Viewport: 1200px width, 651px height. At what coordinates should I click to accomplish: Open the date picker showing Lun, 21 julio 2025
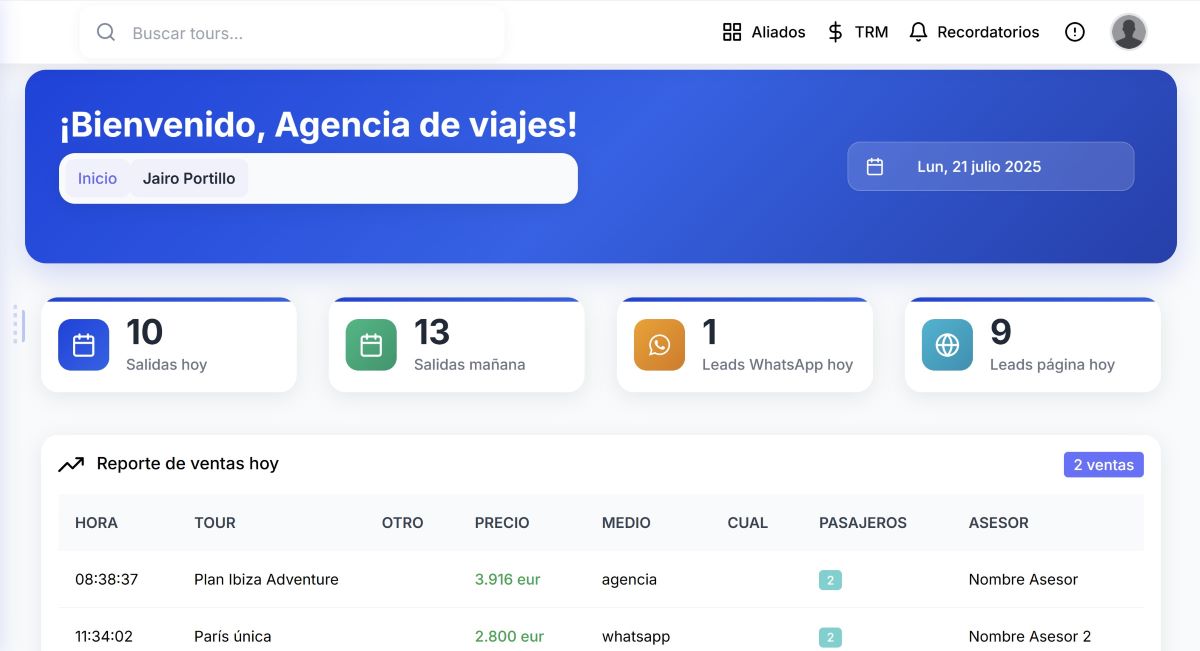[990, 166]
